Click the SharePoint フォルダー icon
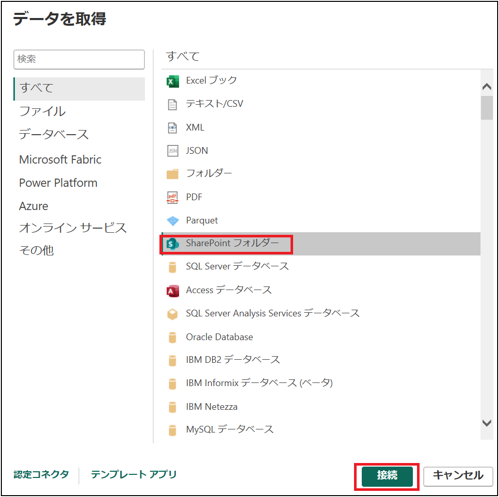 pos(172,244)
